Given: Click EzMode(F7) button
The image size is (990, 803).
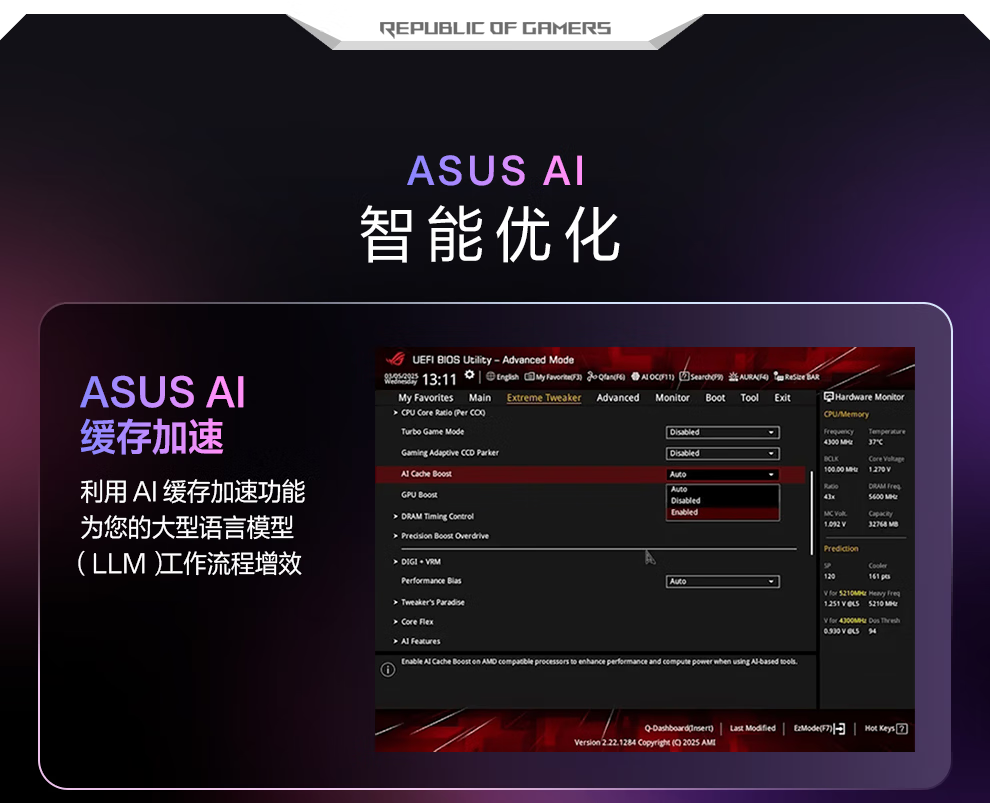Looking at the screenshot, I should (819, 728).
